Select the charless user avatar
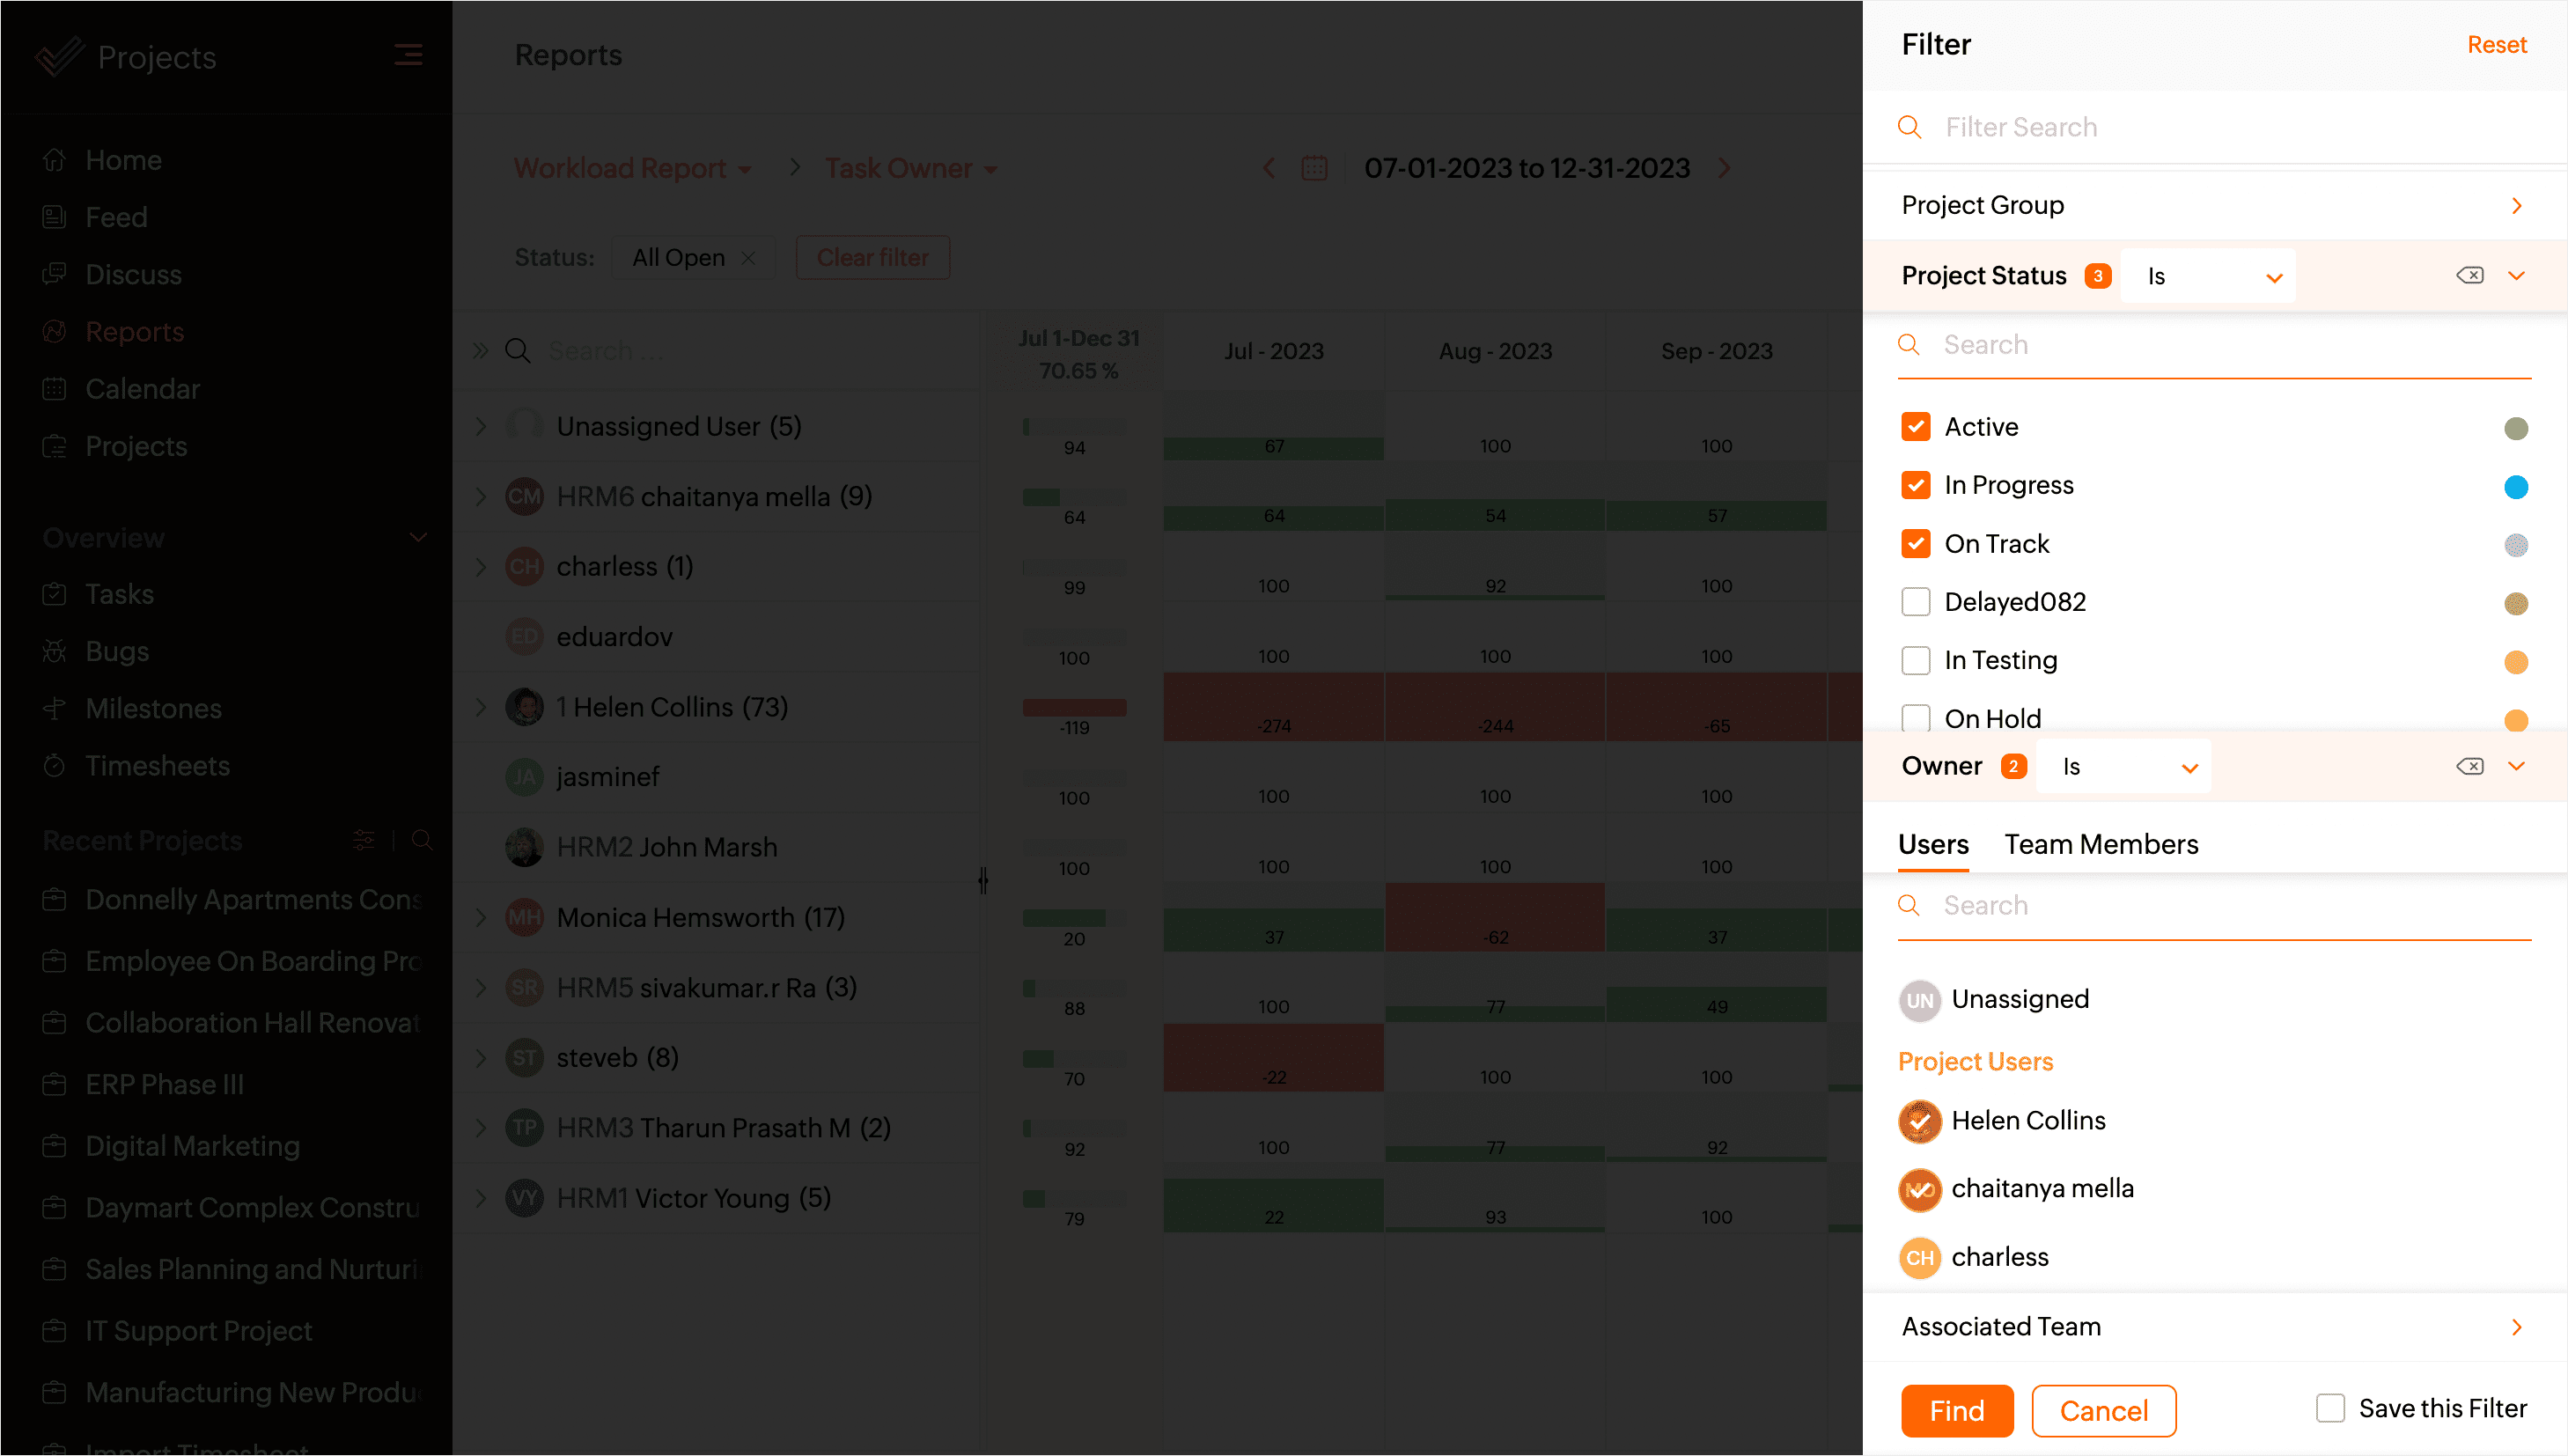Image resolution: width=2568 pixels, height=1456 pixels. (1919, 1257)
